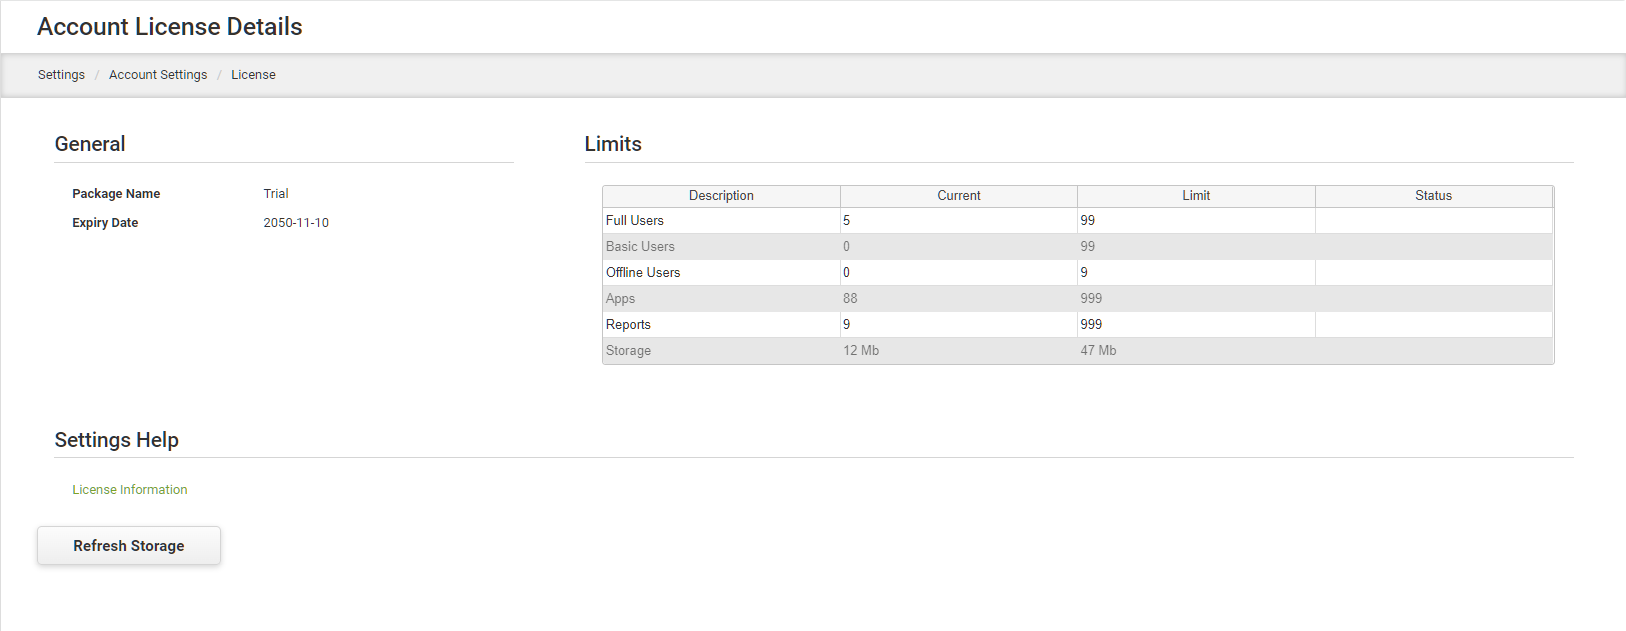Select the License breadcrumb item
This screenshot has width=1626, height=631.
[253, 75]
